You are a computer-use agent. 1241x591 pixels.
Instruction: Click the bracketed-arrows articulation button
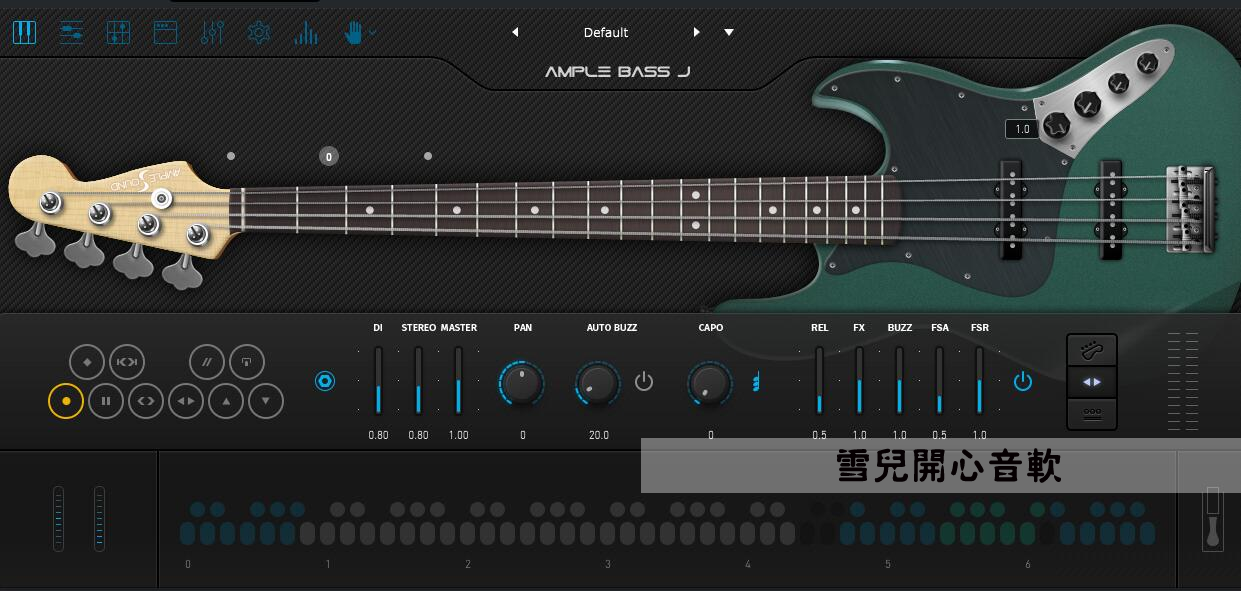[127, 361]
